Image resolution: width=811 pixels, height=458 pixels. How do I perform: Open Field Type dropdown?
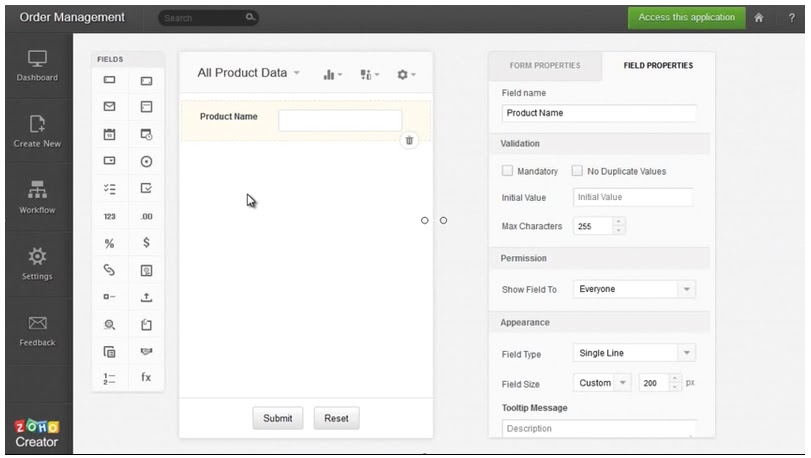tap(634, 353)
